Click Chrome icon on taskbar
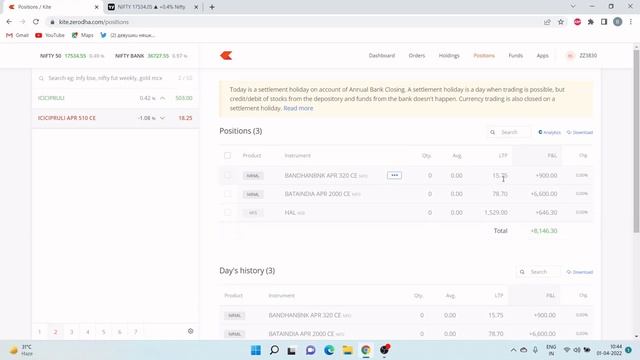This screenshot has height=360, width=640. click(x=366, y=350)
